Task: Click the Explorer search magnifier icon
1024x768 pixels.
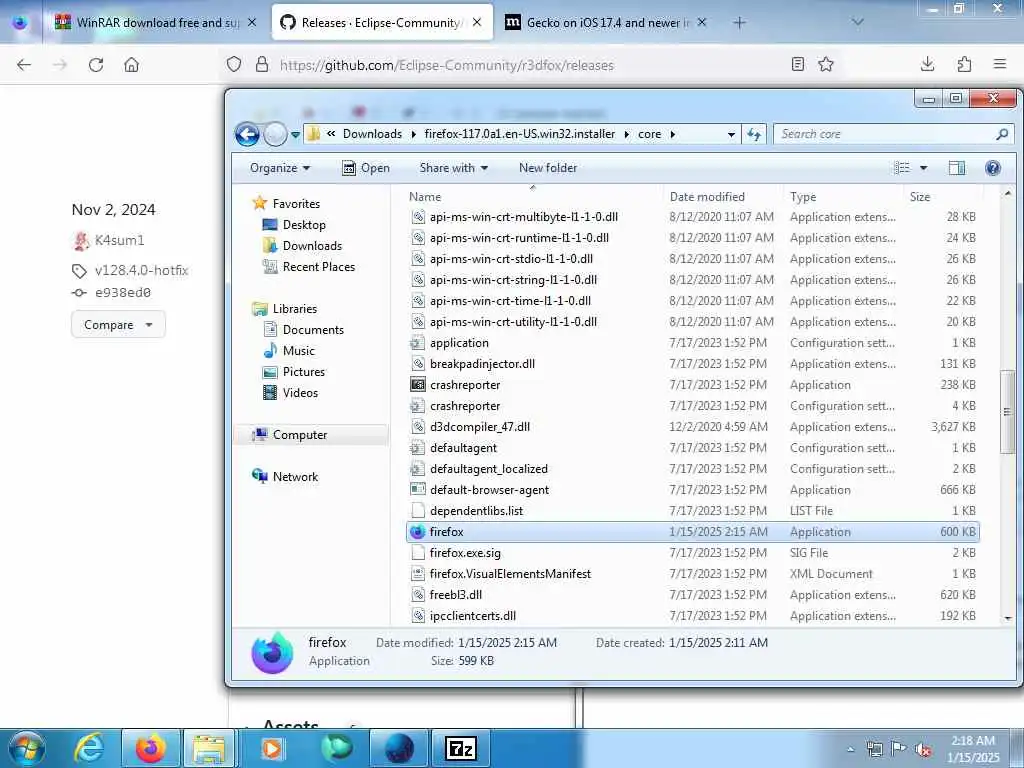Action: (1002, 134)
